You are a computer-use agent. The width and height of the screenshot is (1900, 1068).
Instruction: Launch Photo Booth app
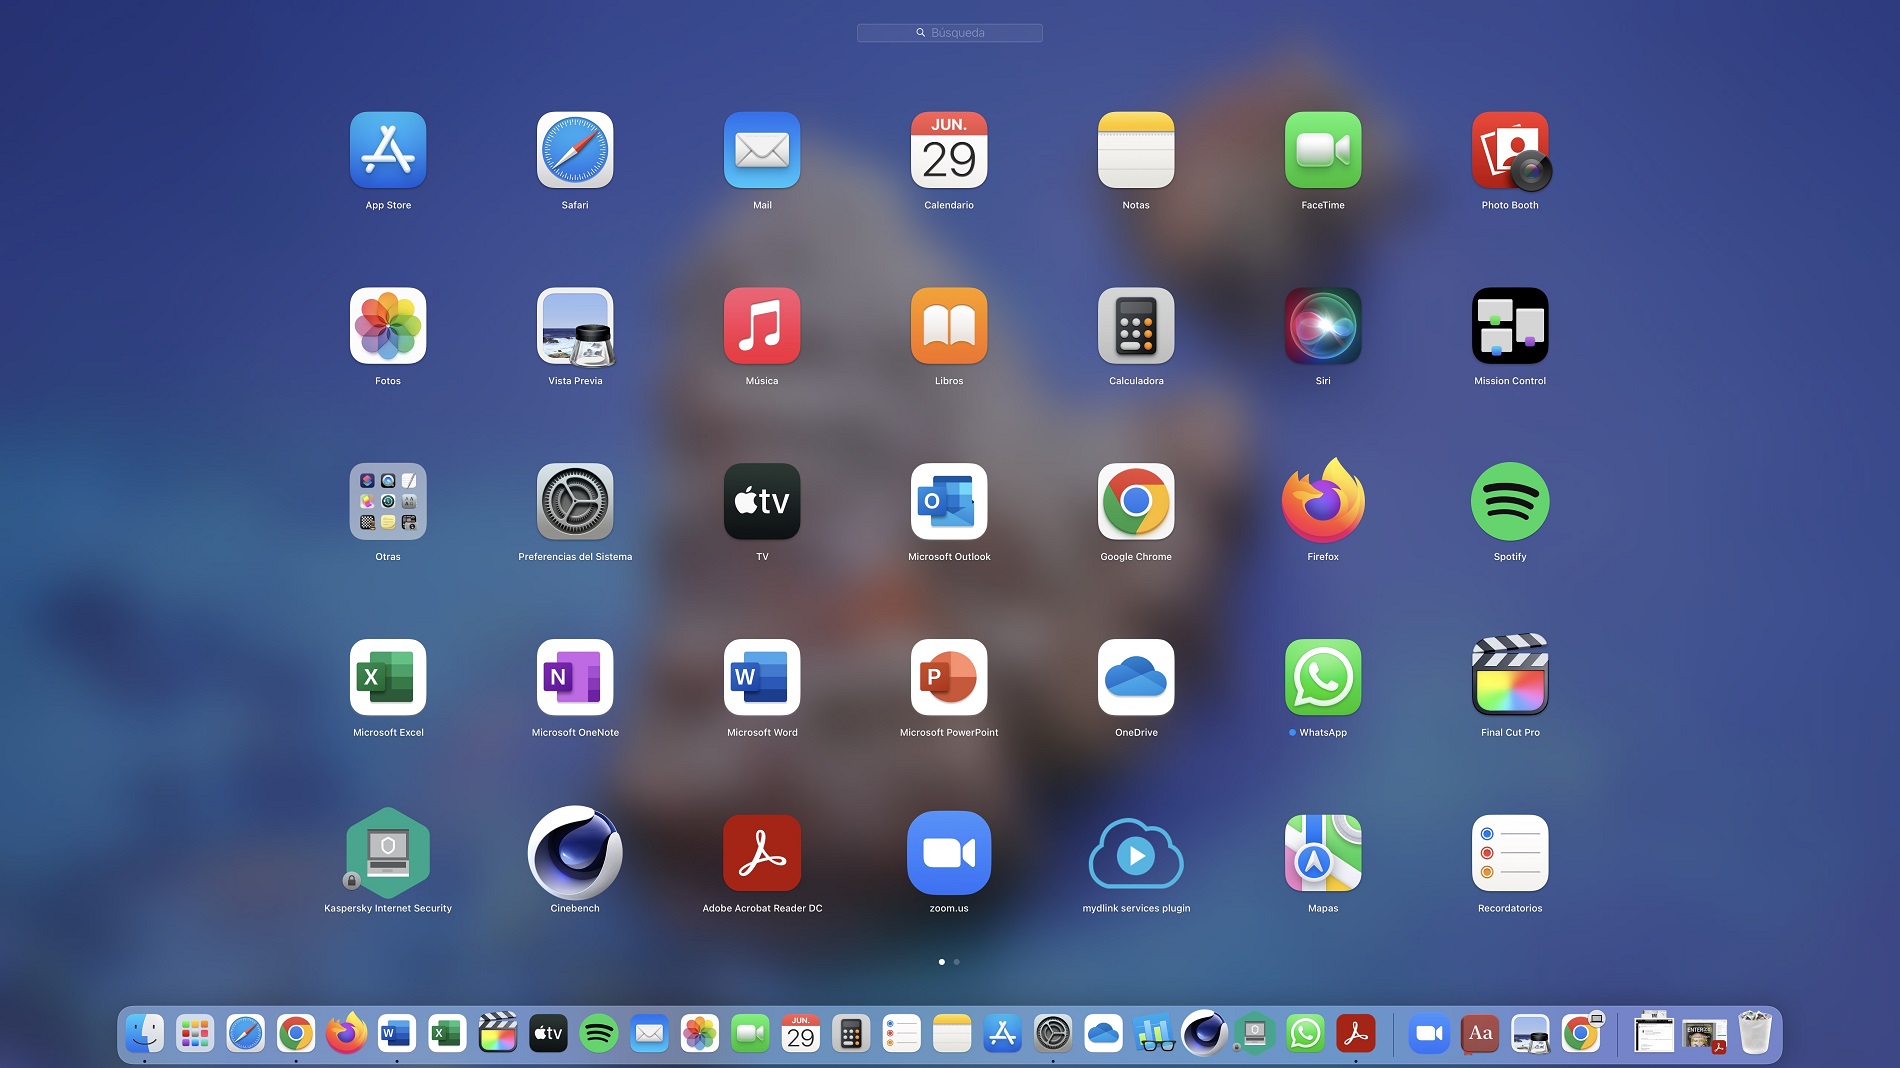(1510, 150)
